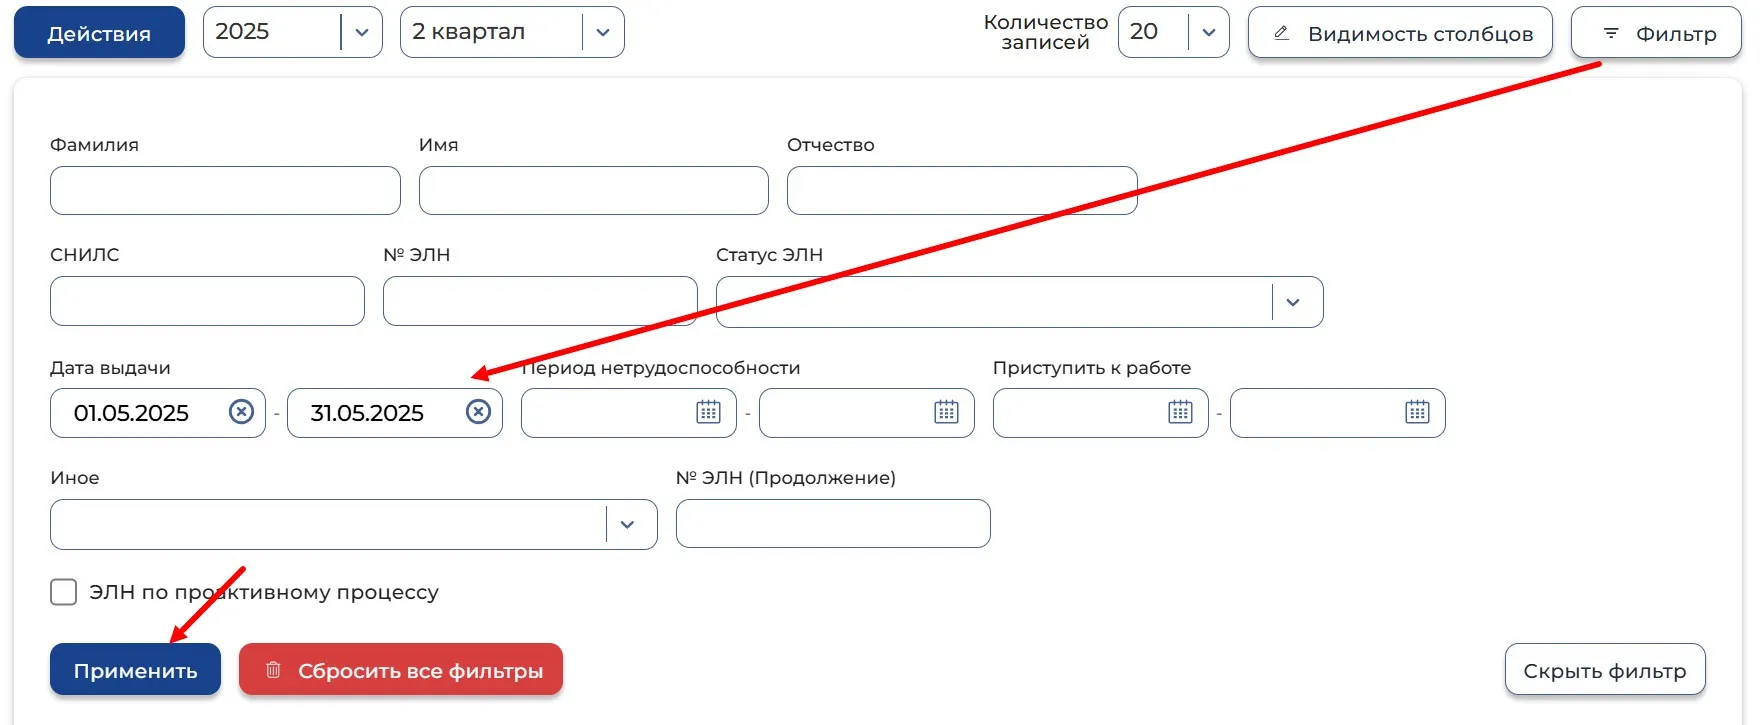The image size is (1764, 725).
Task: Open the Действия menu
Action: [x=99, y=33]
